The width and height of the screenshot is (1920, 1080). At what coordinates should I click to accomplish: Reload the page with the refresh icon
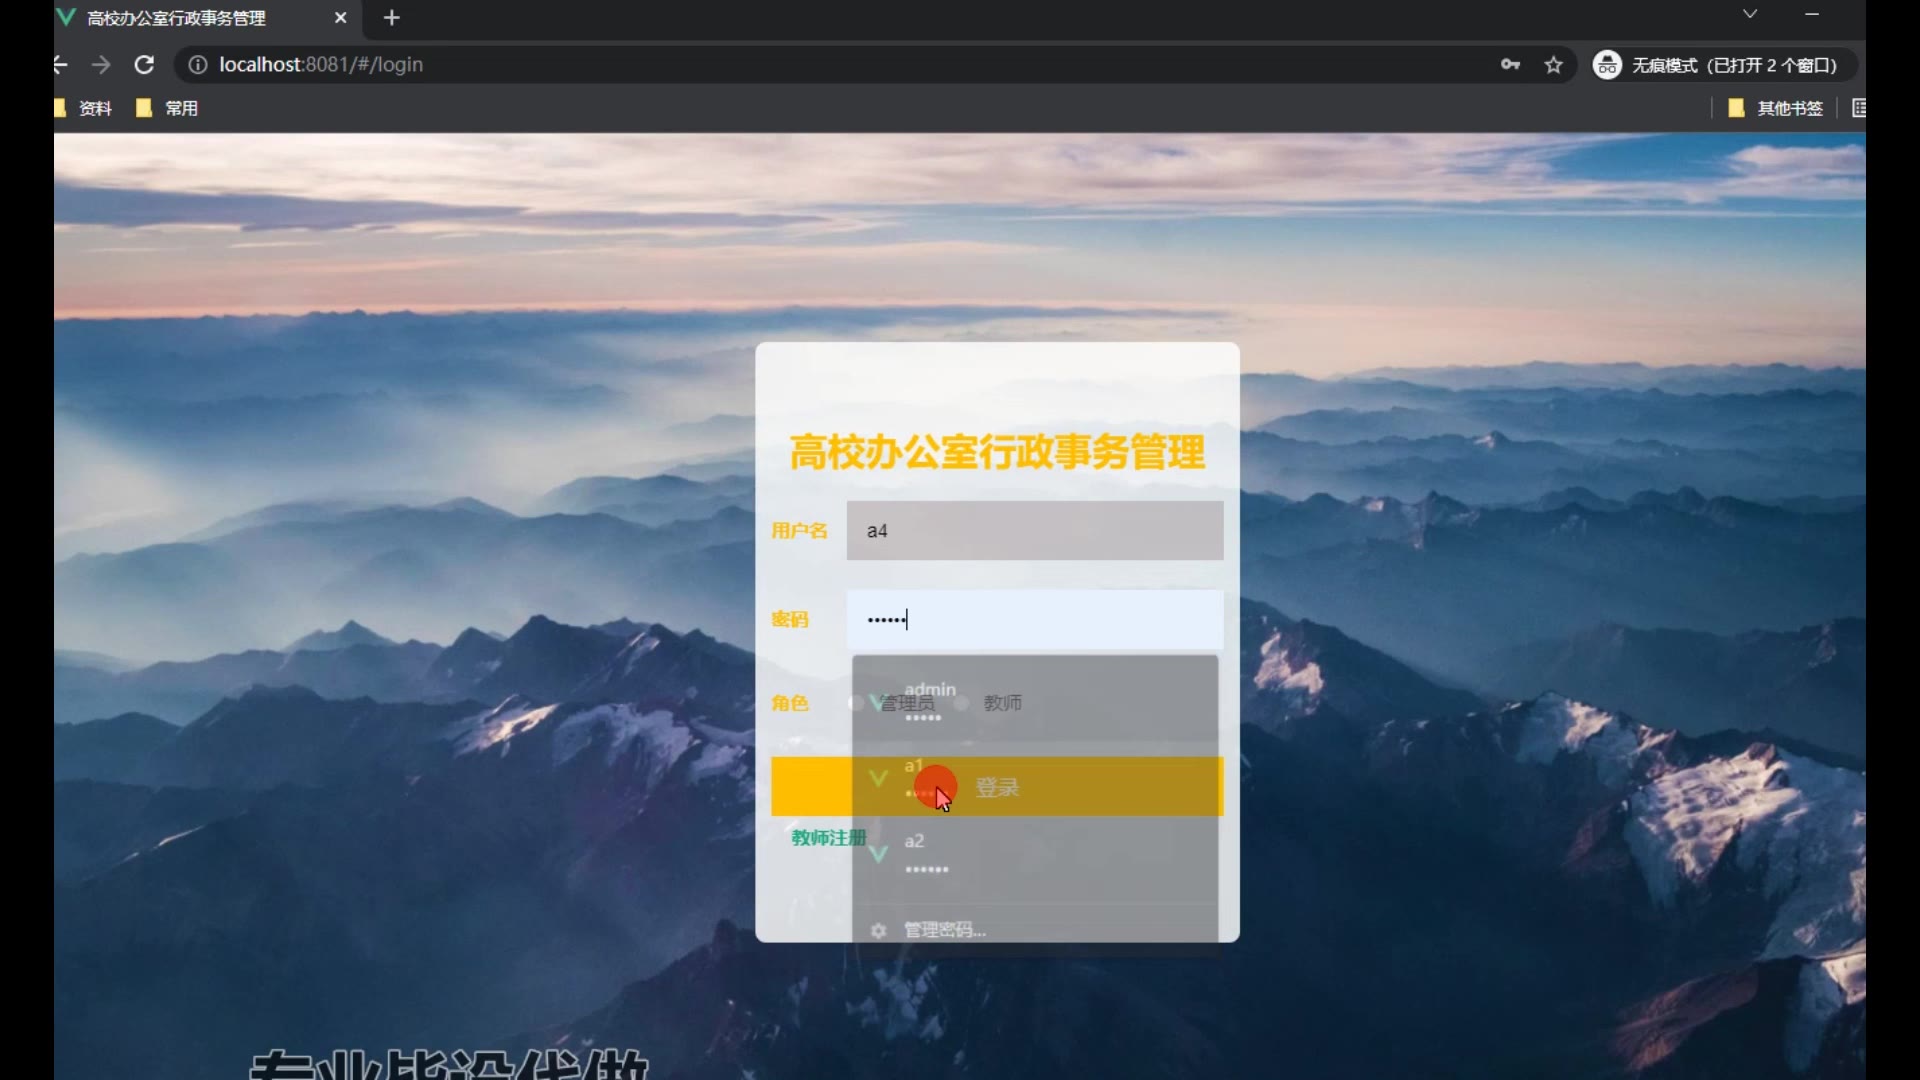tap(144, 65)
